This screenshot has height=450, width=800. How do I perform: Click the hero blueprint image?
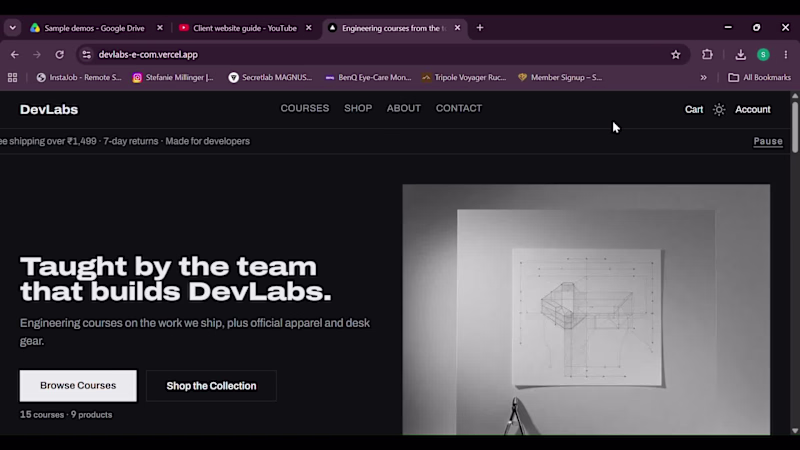(586, 310)
